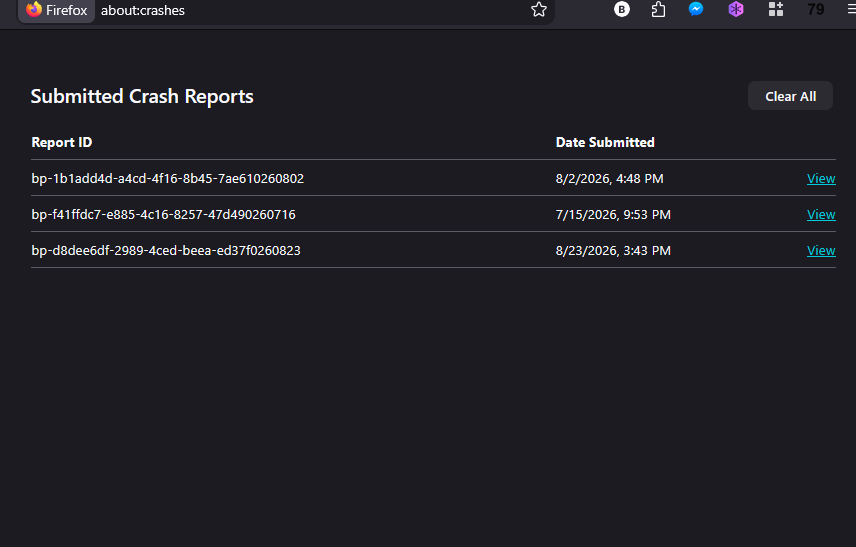
Task: Click the Date Submitted column header
Action: (605, 142)
